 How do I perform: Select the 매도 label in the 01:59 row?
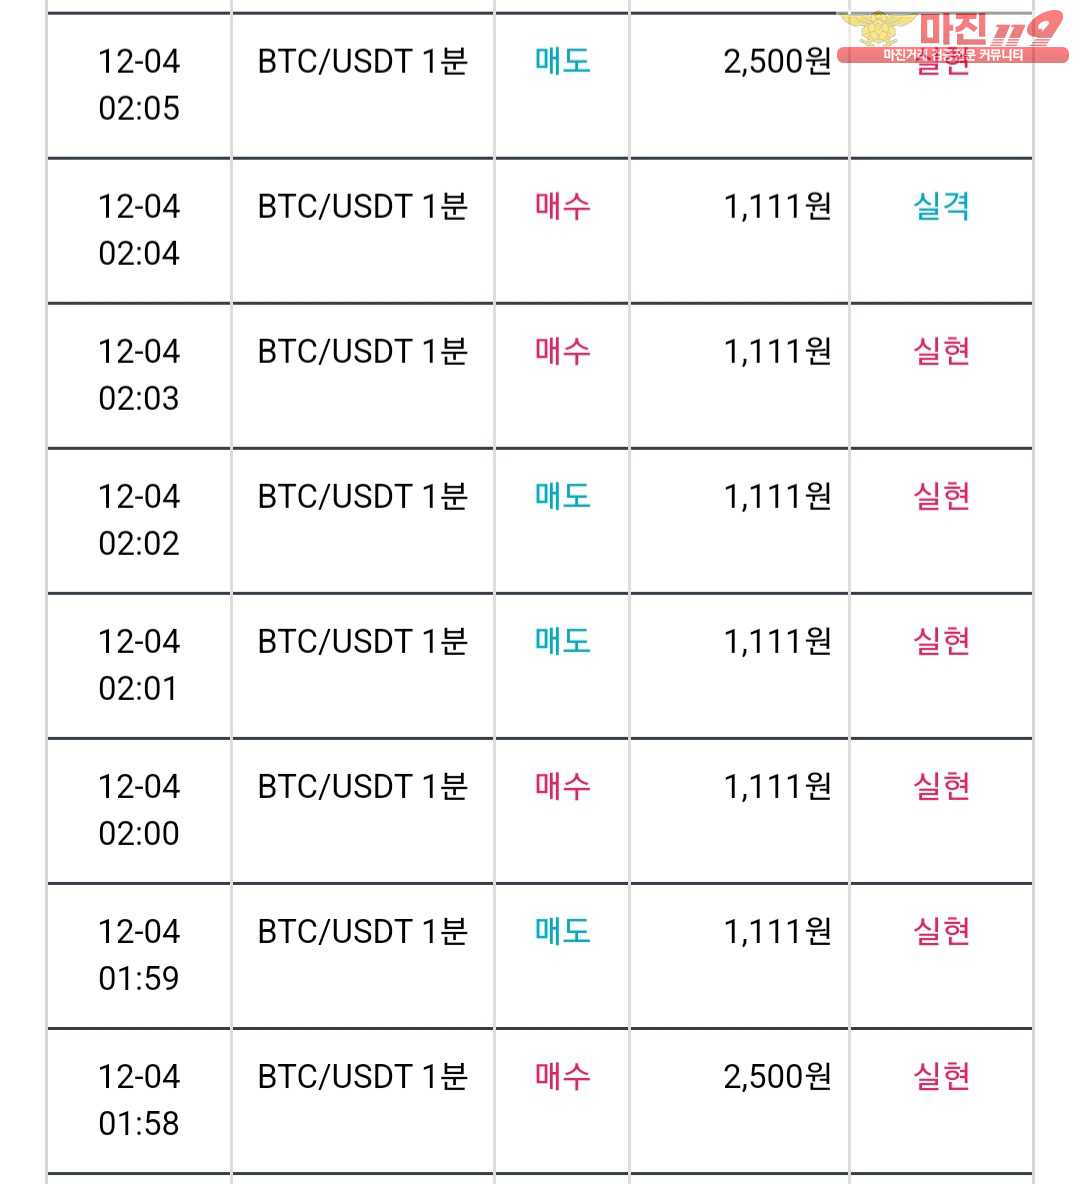[563, 931]
